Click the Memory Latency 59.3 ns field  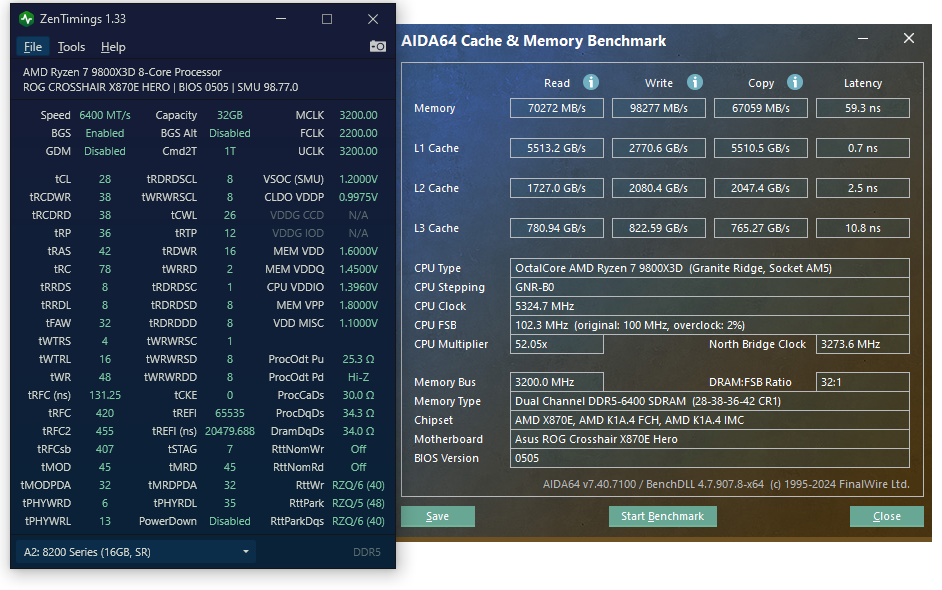point(863,108)
